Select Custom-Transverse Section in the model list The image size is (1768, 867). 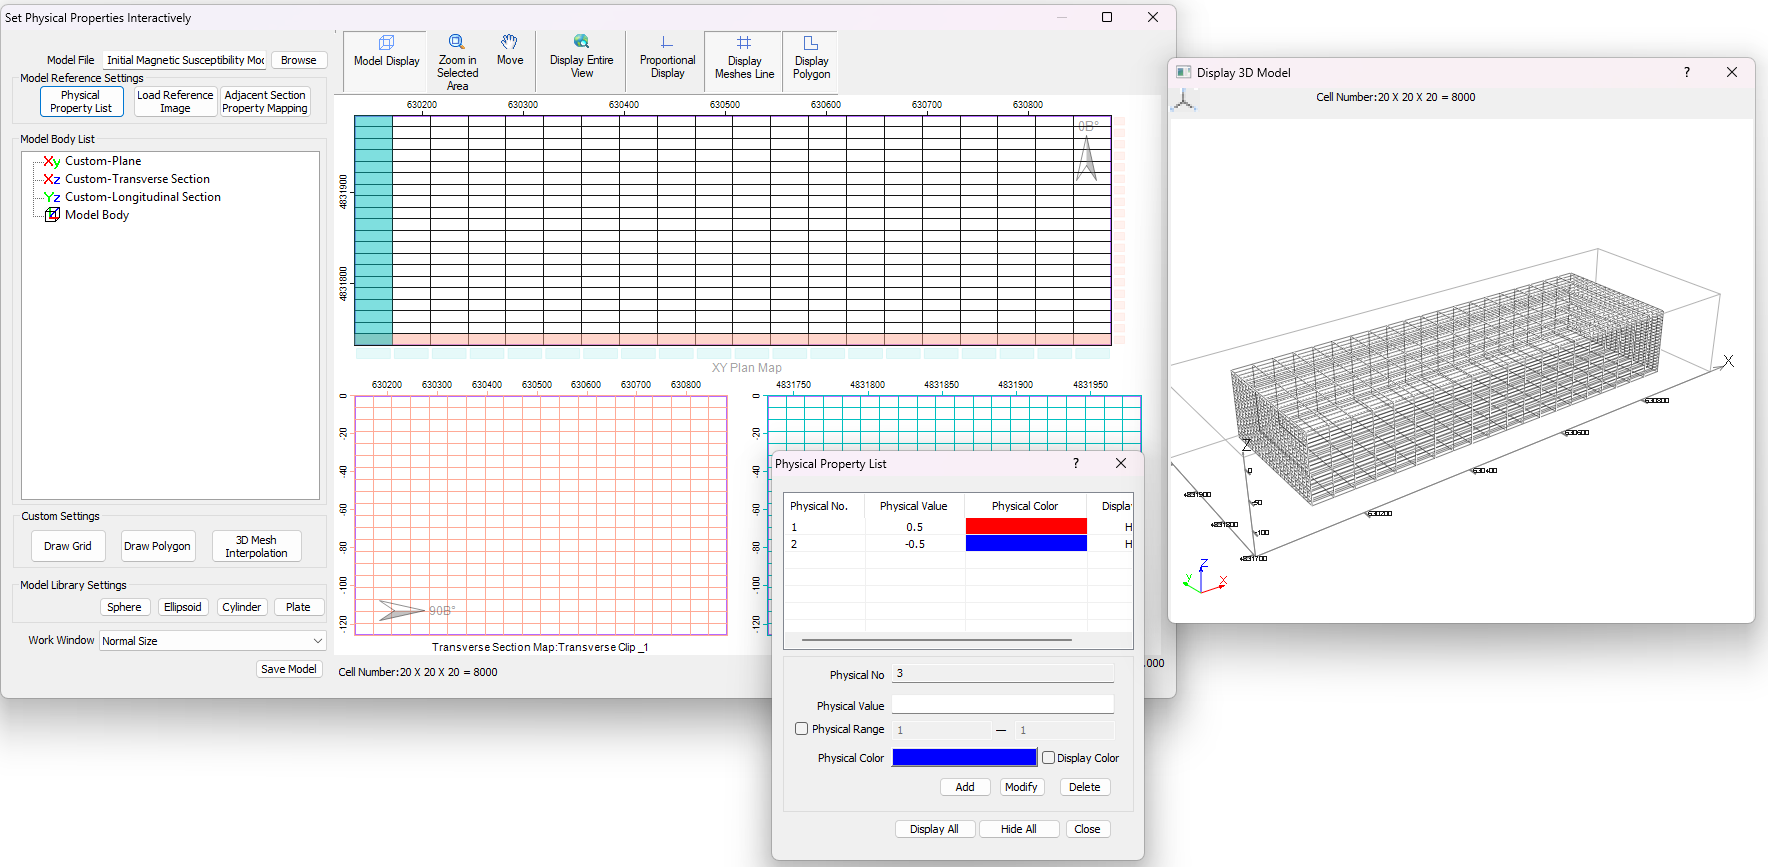pos(137,179)
